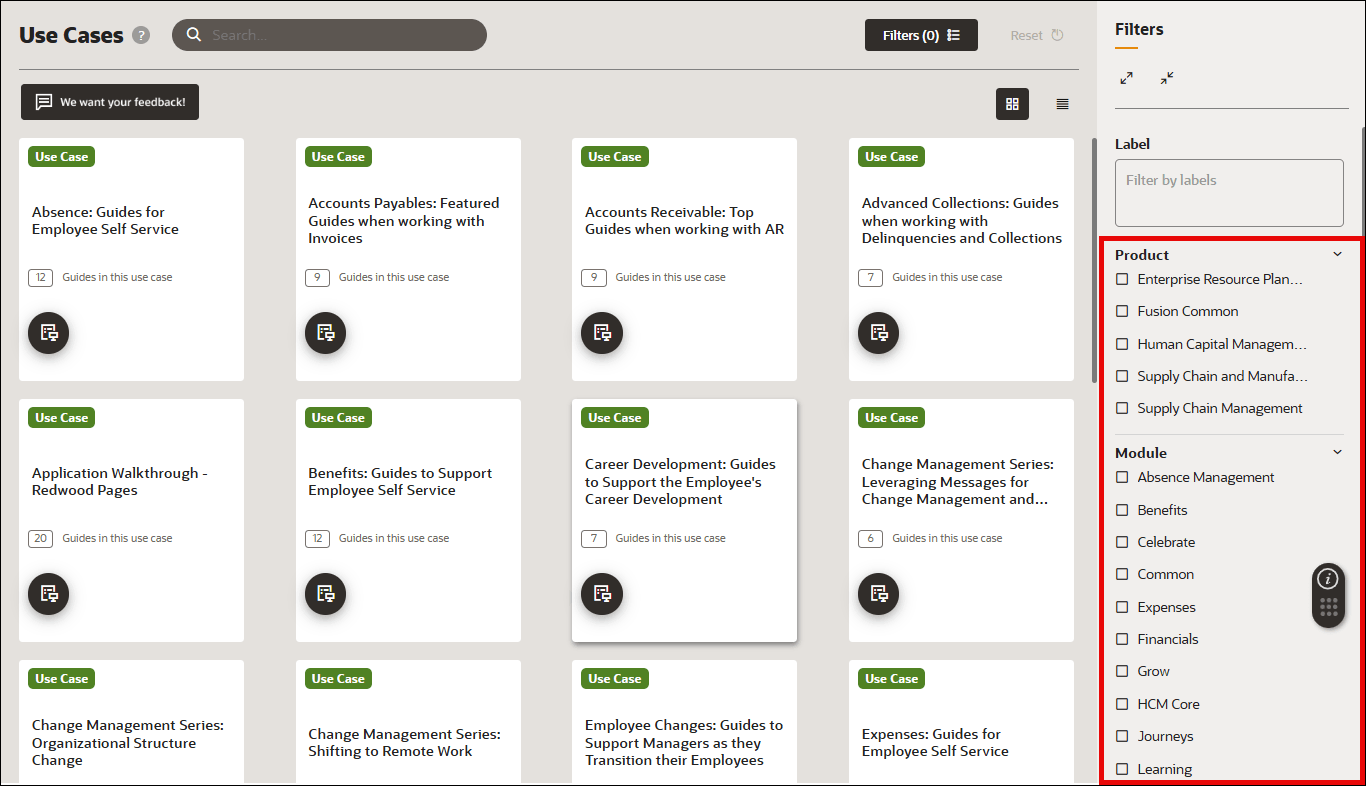Viewport: 1366px width, 786px height.
Task: Open Accounts Payables: Featured Guides title
Action: pos(404,220)
